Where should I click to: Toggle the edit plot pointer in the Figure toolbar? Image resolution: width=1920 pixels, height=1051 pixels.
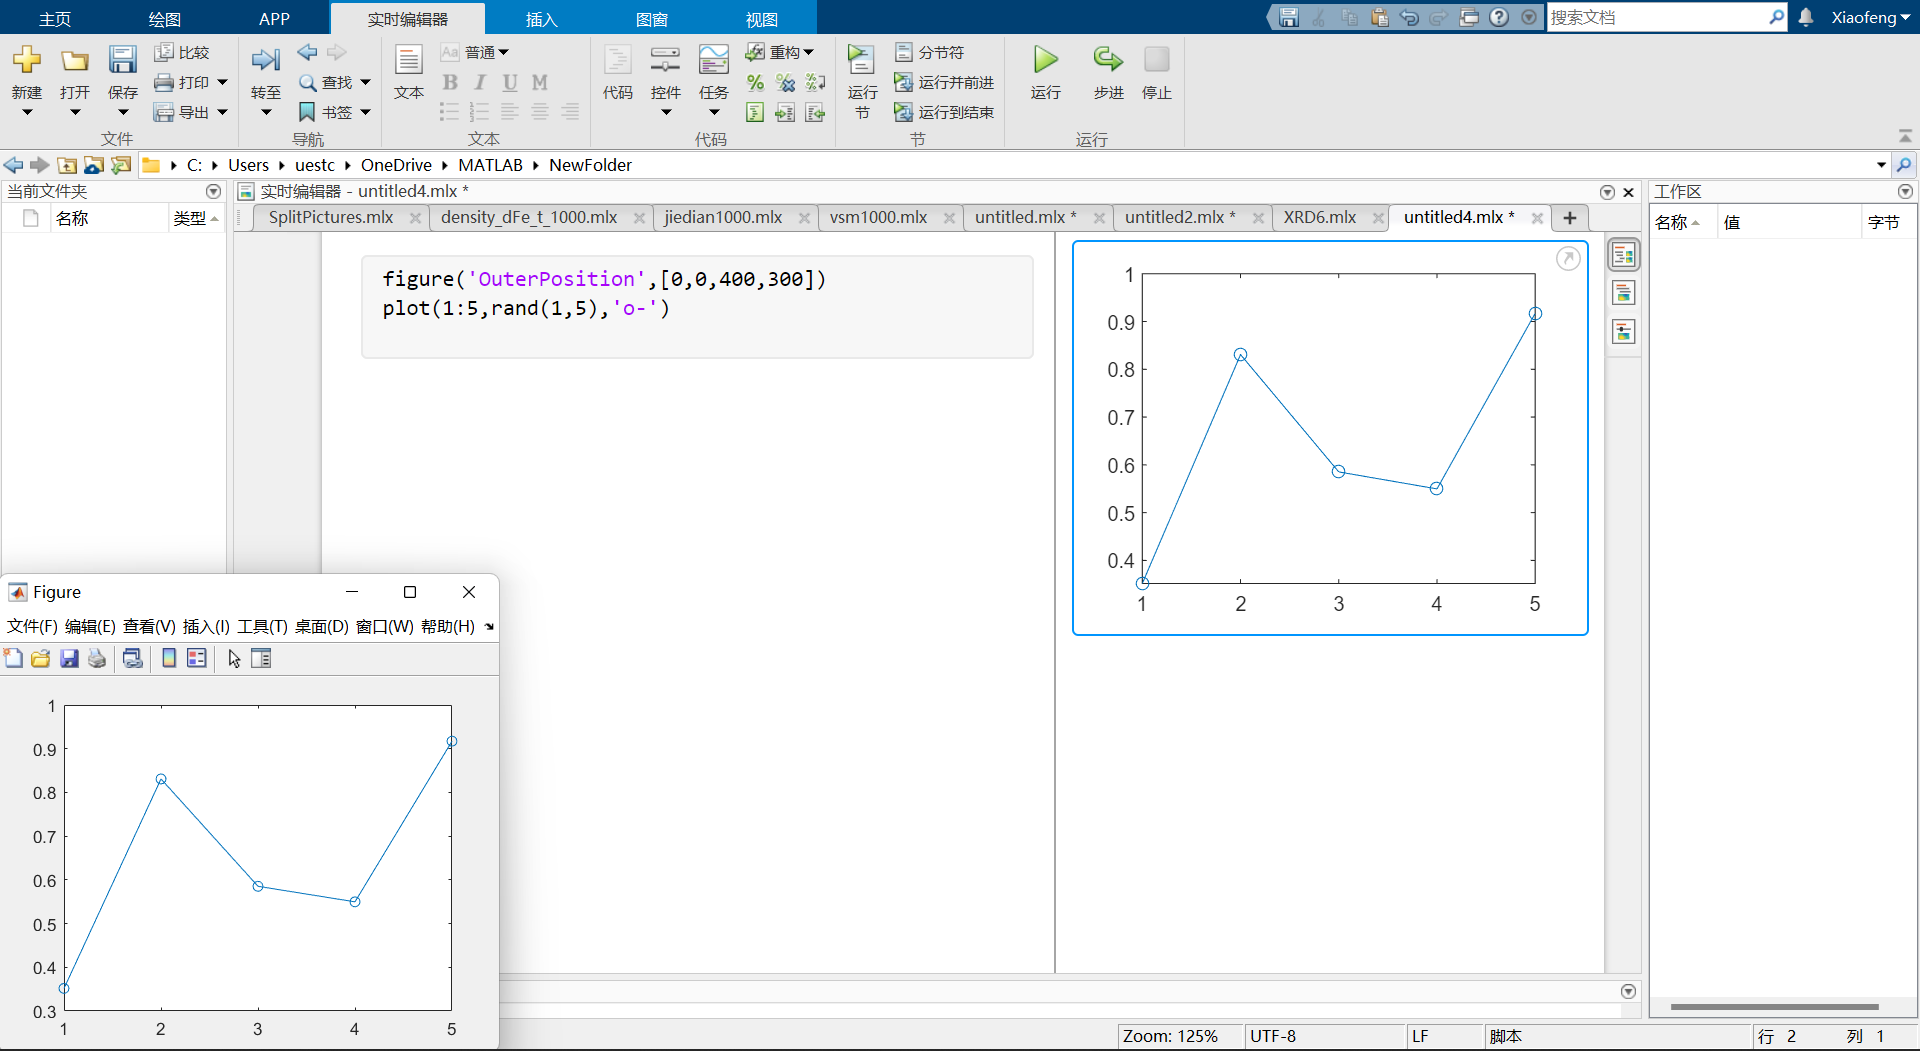coord(234,658)
